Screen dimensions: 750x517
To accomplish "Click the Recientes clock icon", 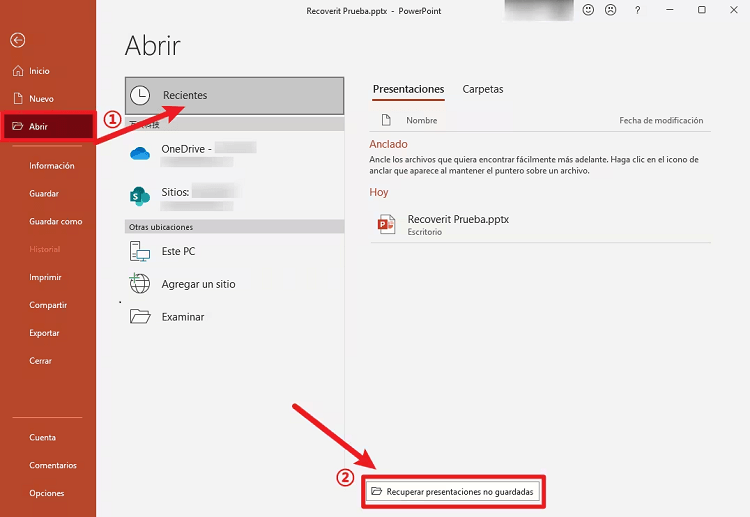I will [140, 95].
